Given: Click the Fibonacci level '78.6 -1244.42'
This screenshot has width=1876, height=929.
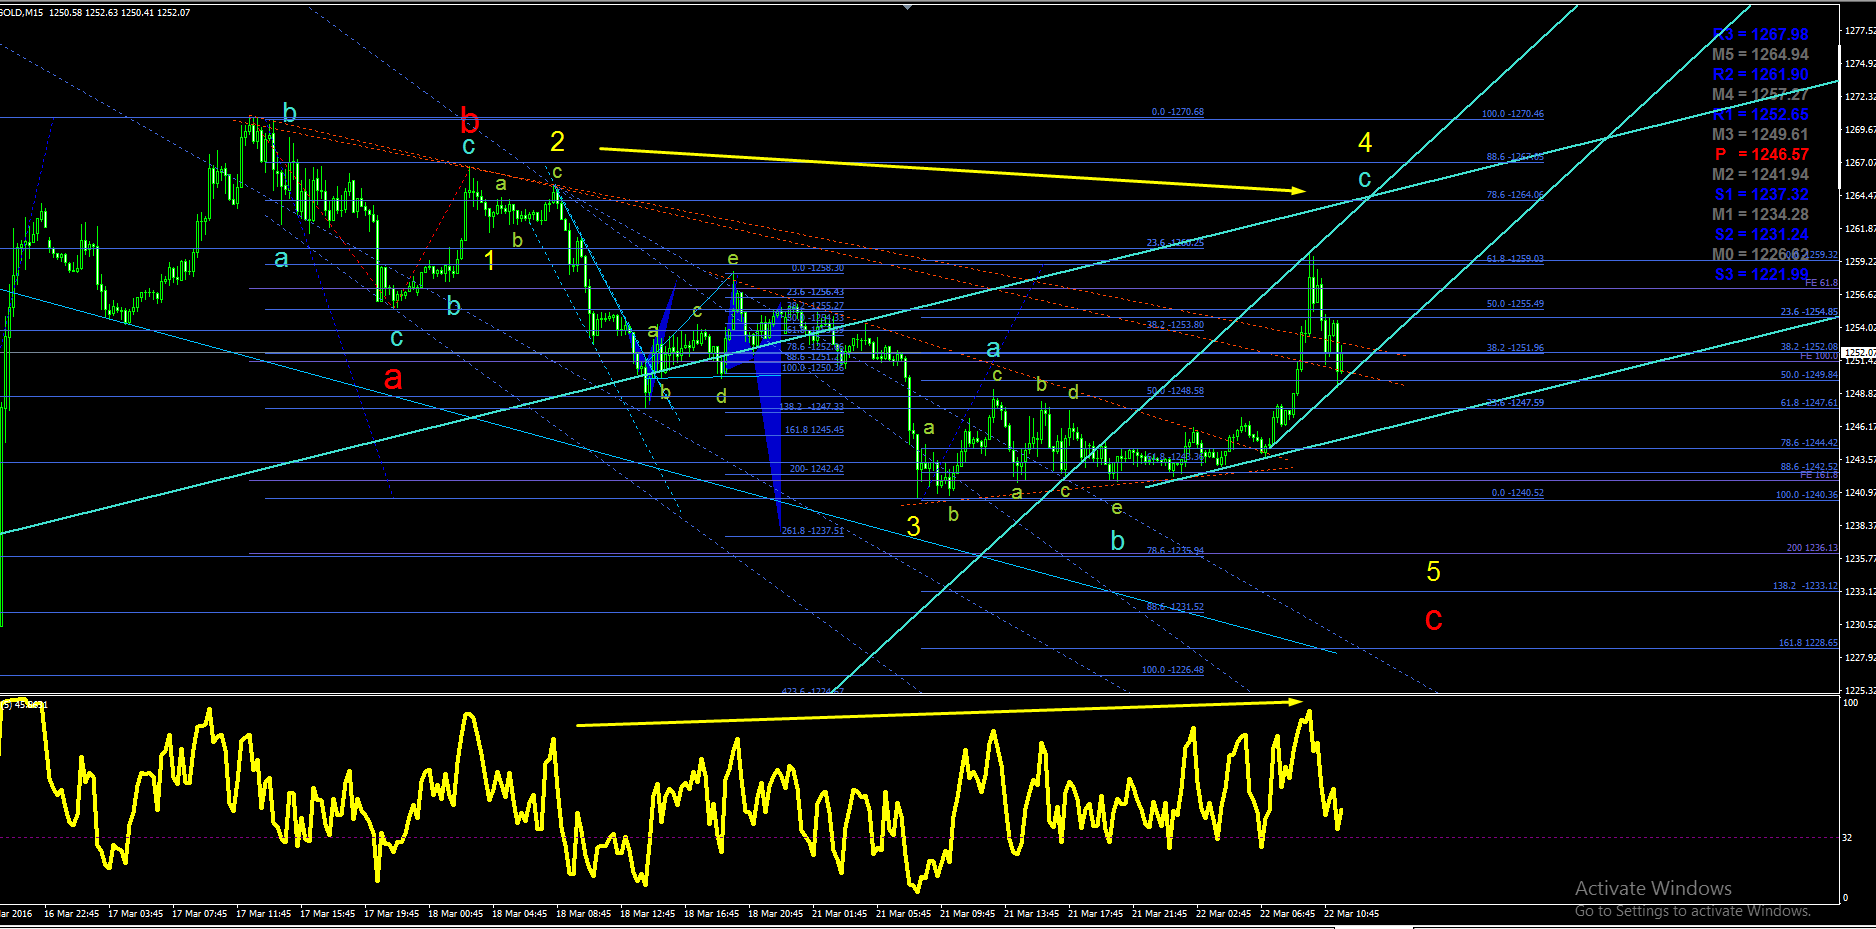Looking at the screenshot, I should point(1809,443).
